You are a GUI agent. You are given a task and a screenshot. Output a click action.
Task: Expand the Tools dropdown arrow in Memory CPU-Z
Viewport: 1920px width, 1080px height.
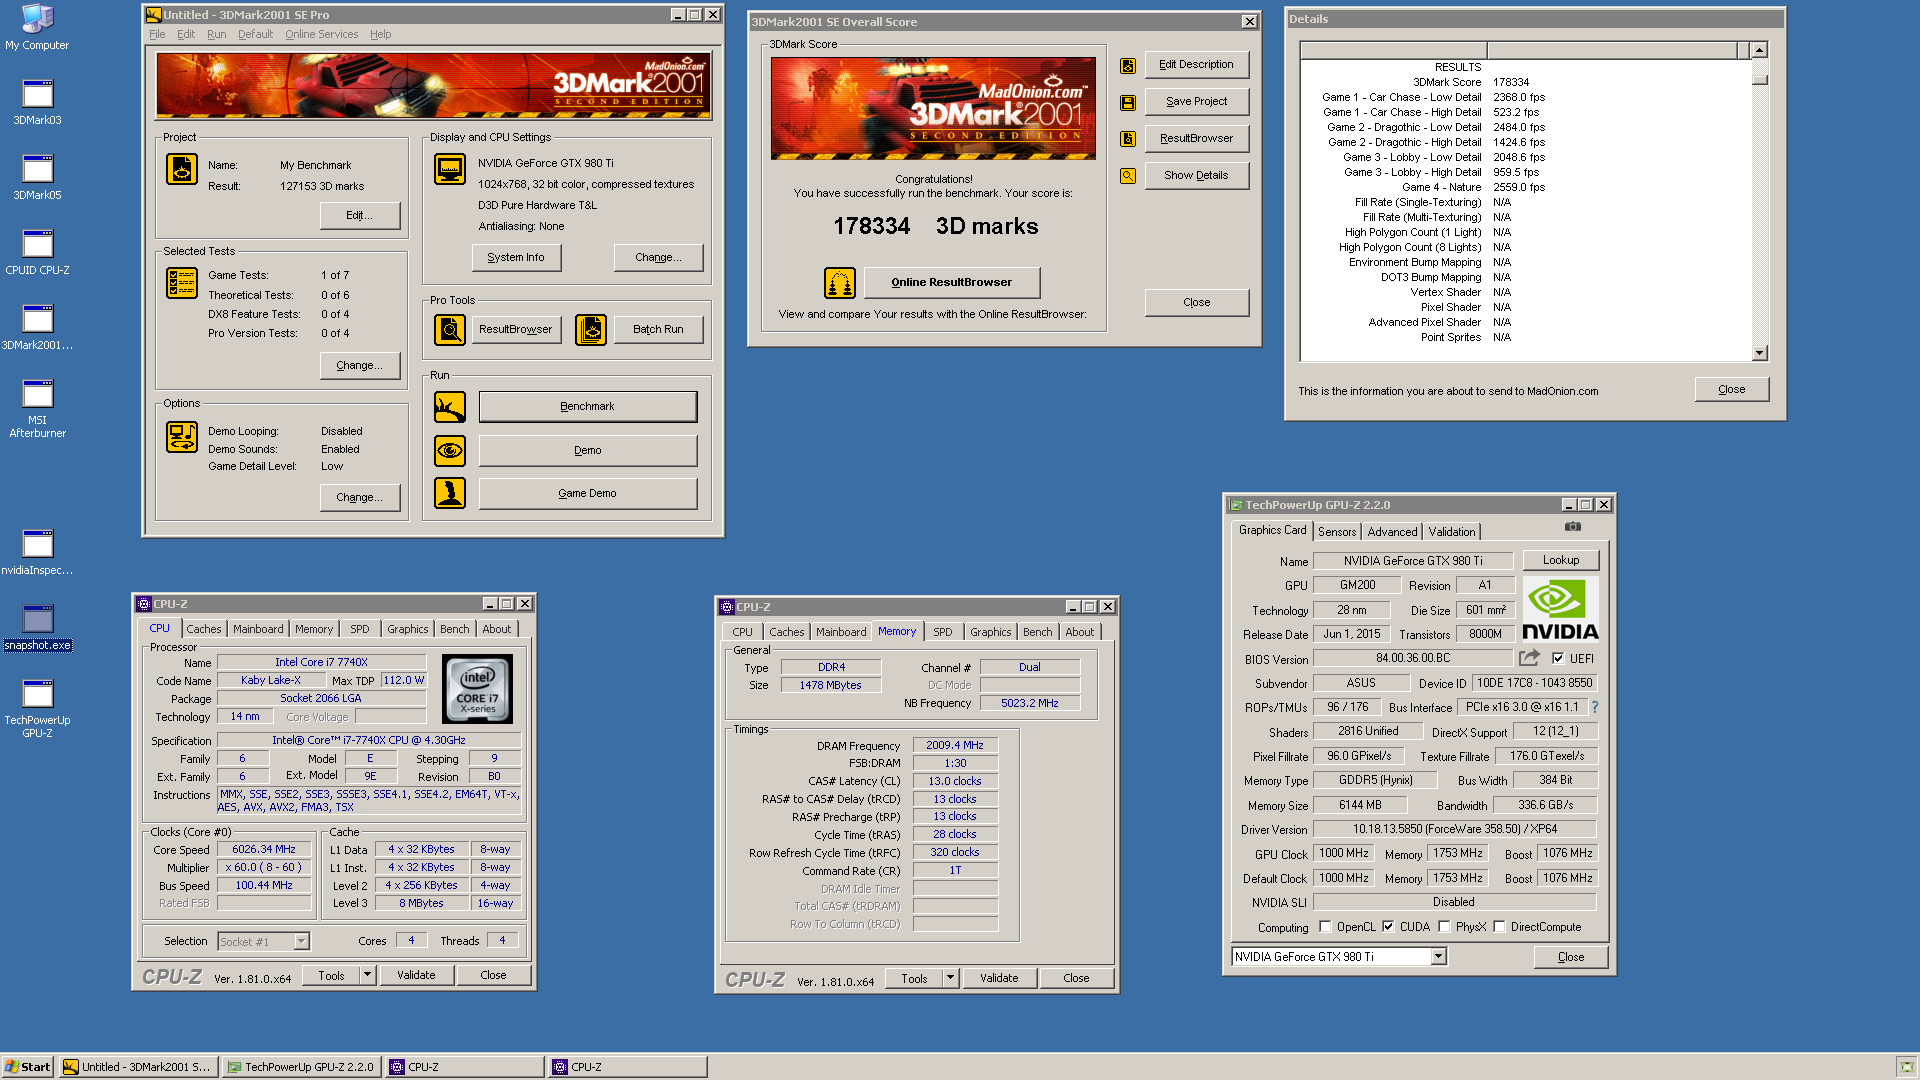click(950, 978)
